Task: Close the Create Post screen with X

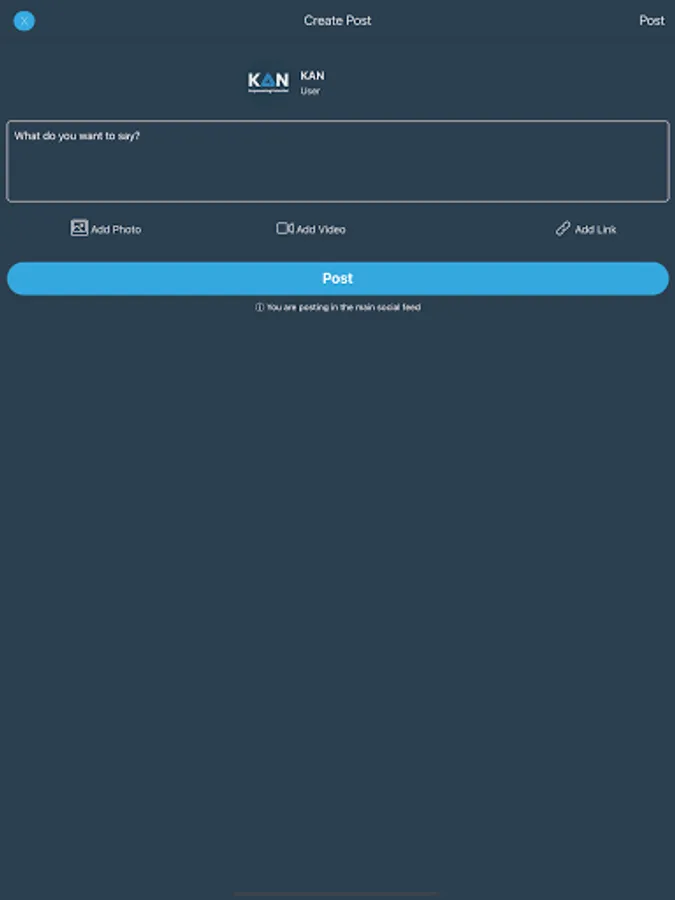Action: coord(24,21)
